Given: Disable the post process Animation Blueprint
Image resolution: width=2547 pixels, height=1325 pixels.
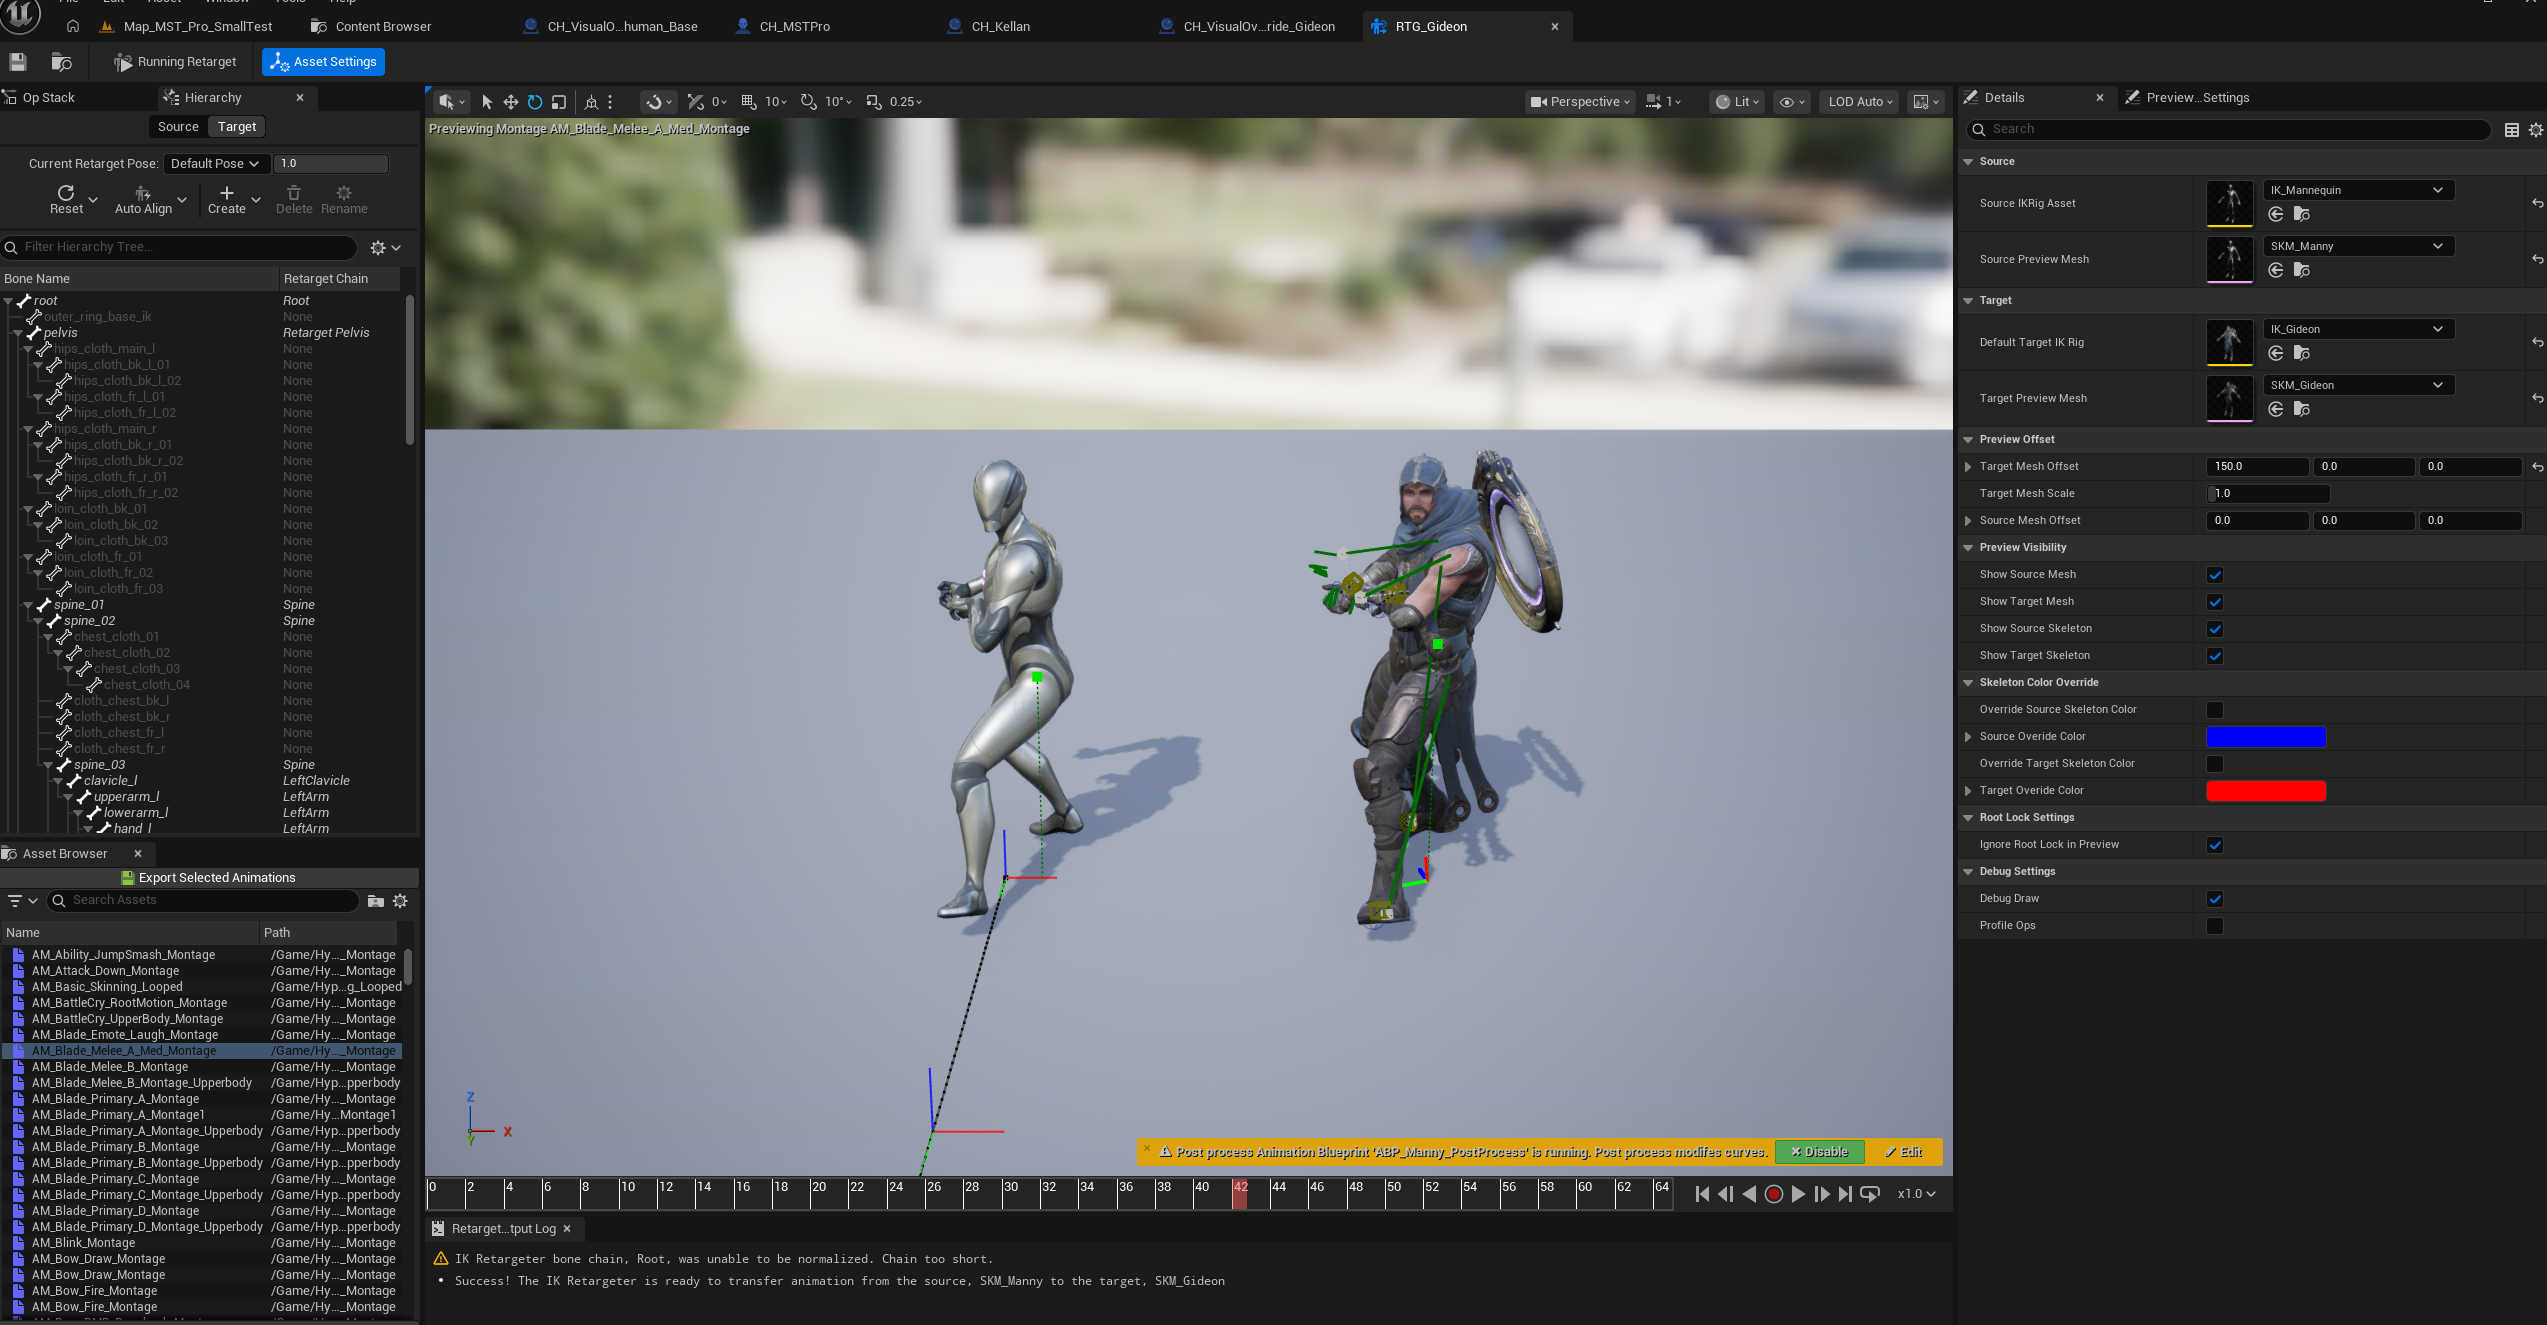Looking at the screenshot, I should tap(1820, 1152).
